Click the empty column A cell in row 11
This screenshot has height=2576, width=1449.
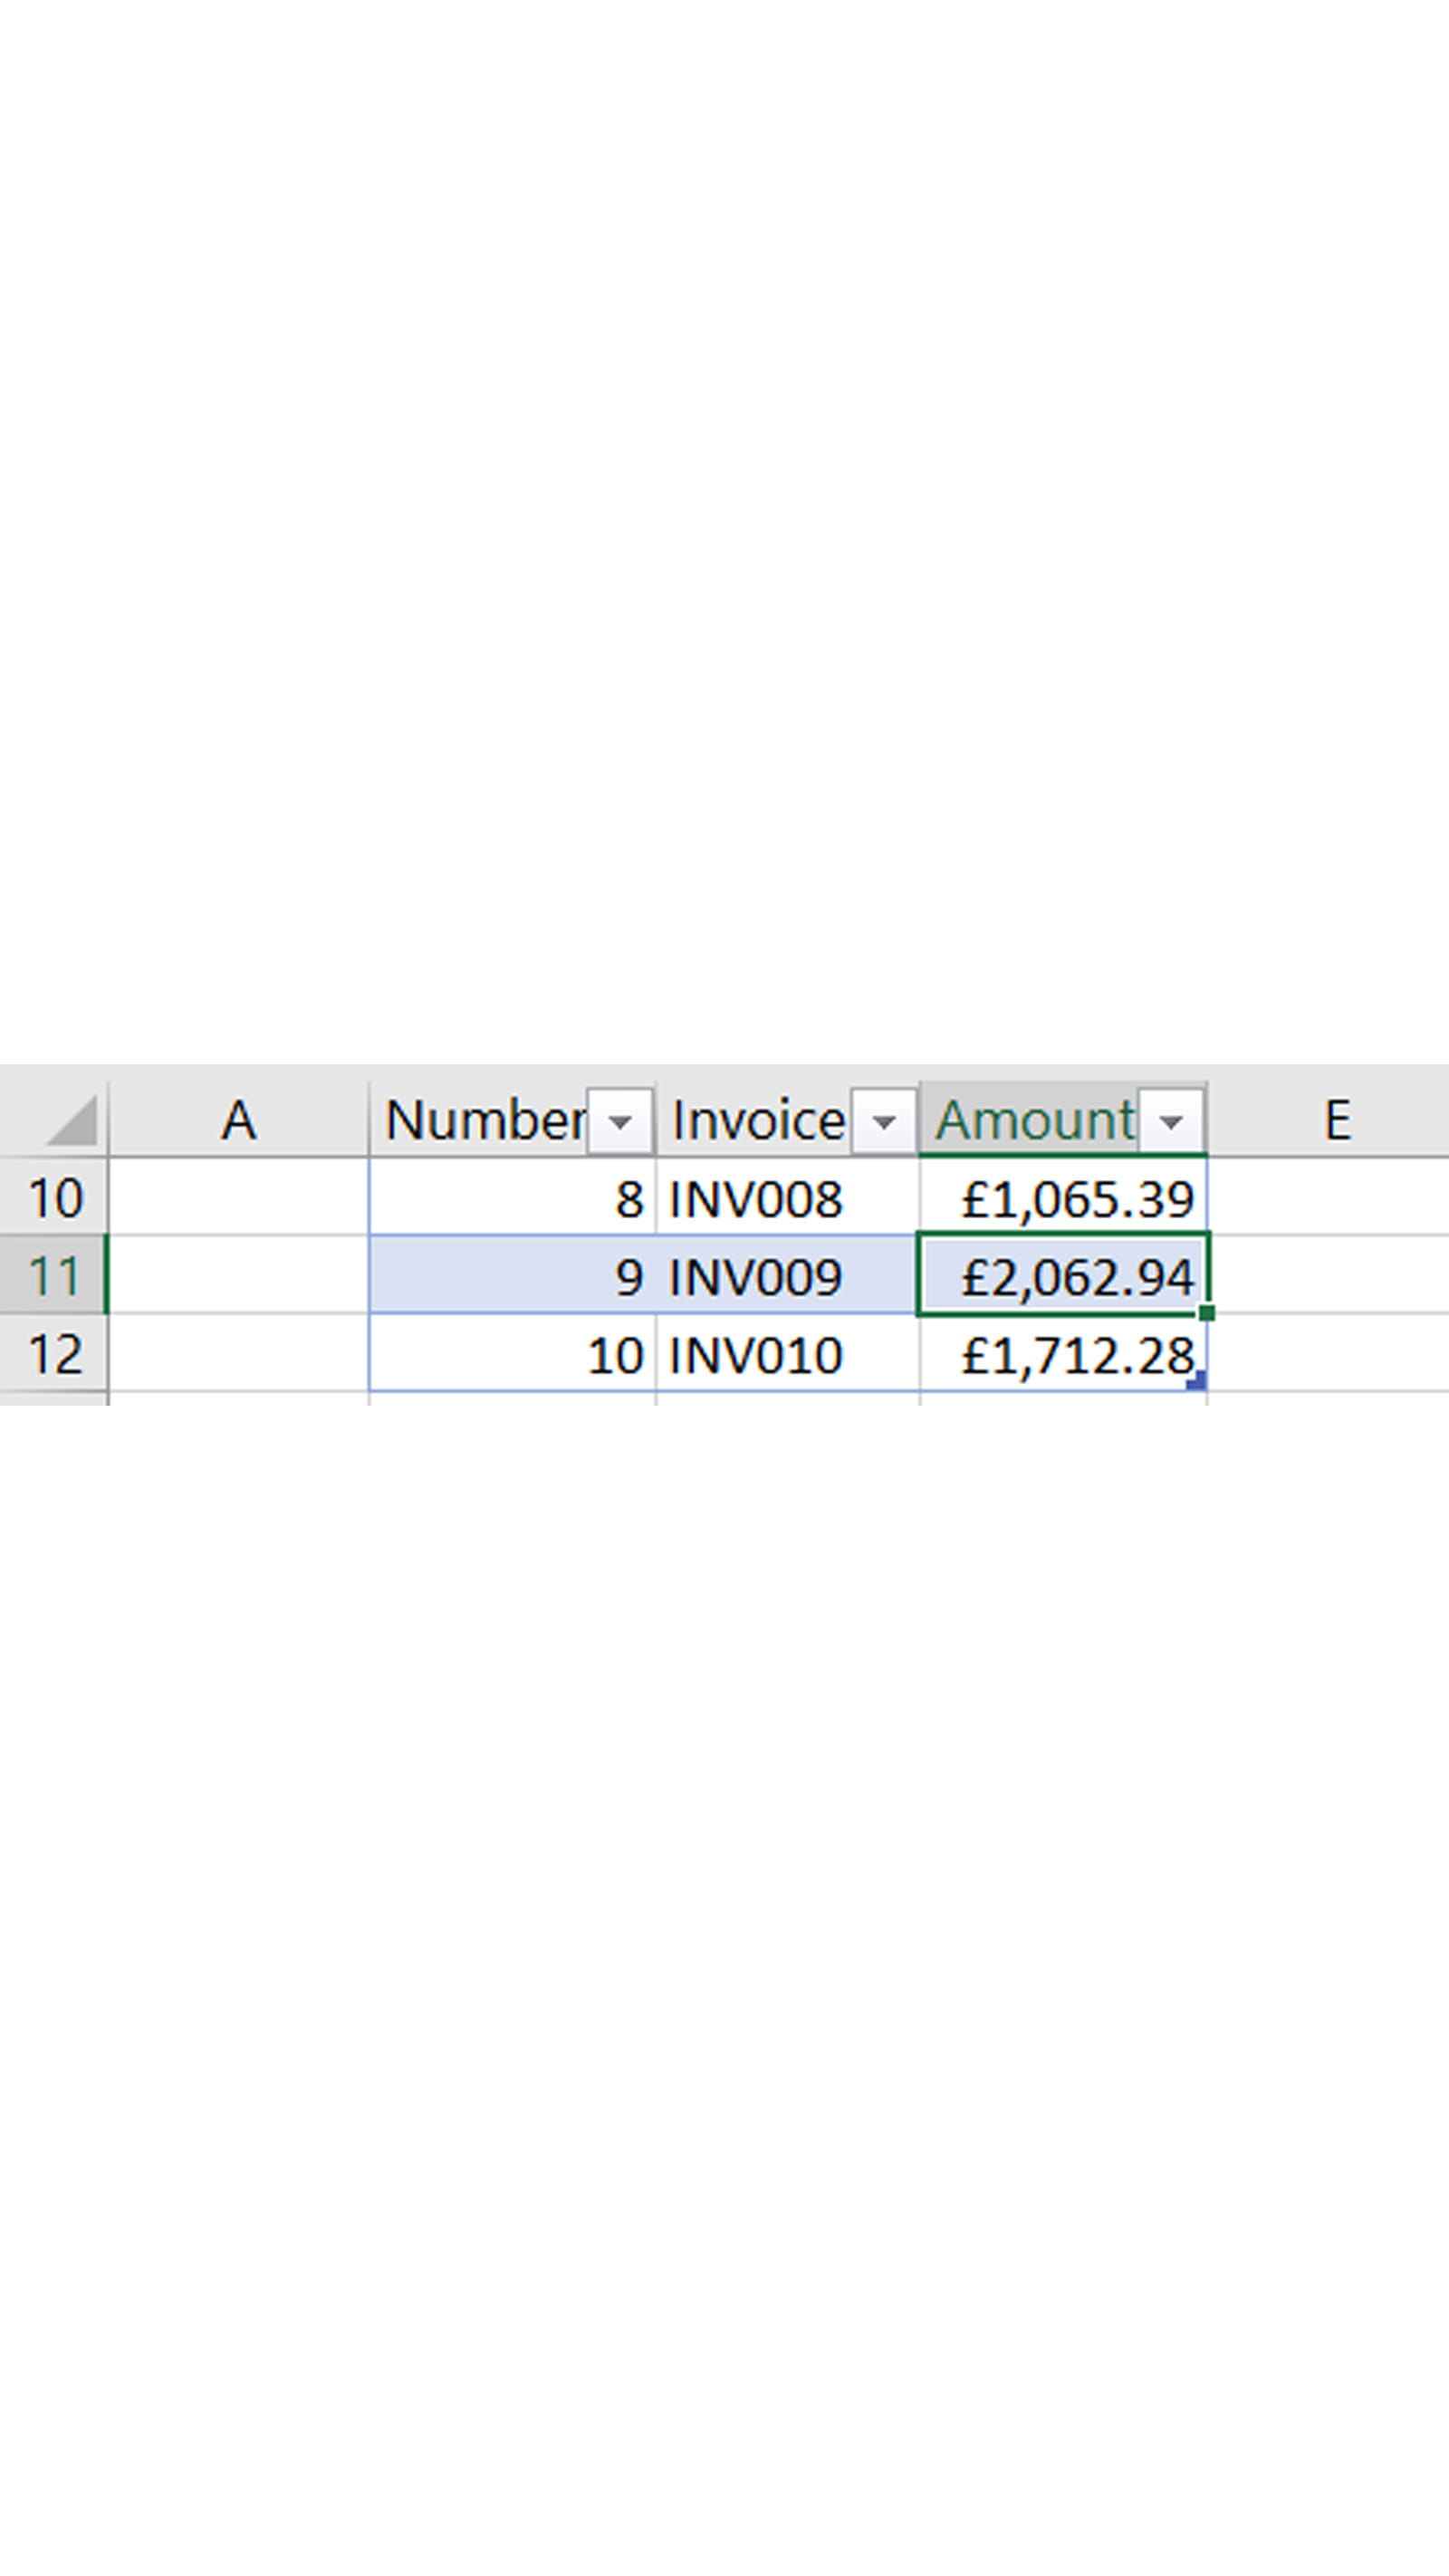[x=238, y=1276]
